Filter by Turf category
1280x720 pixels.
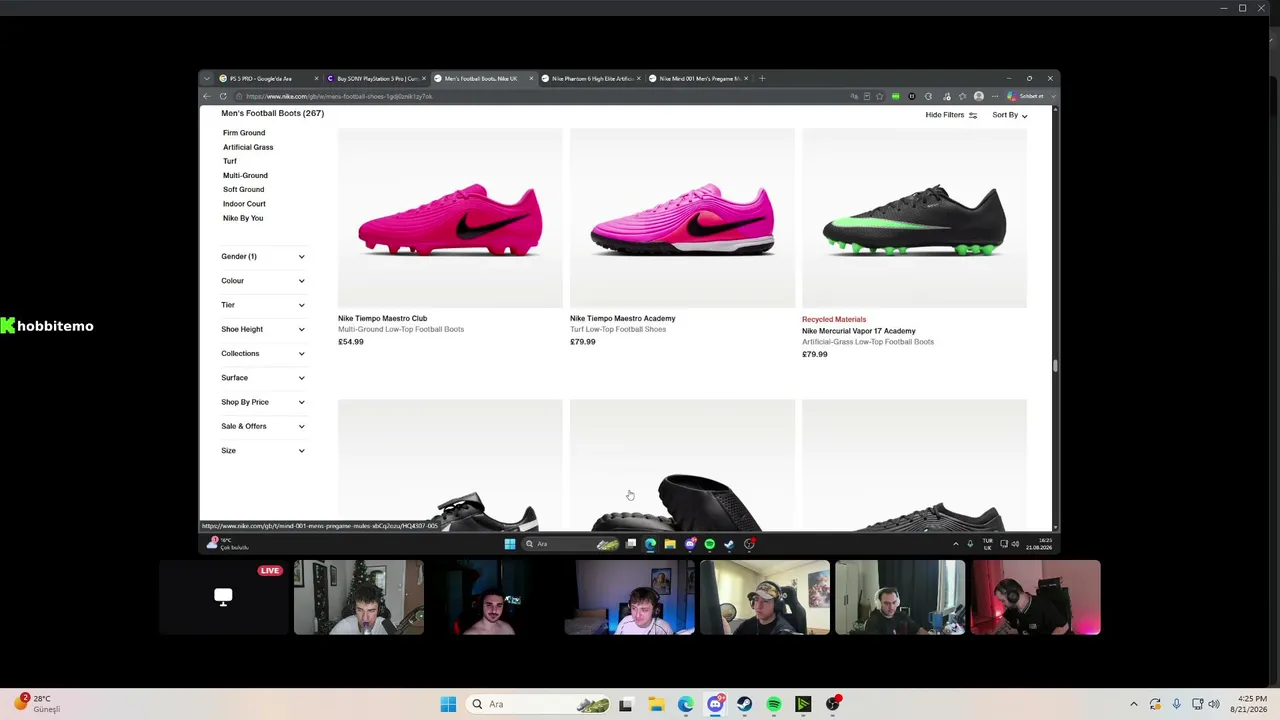[x=230, y=161]
